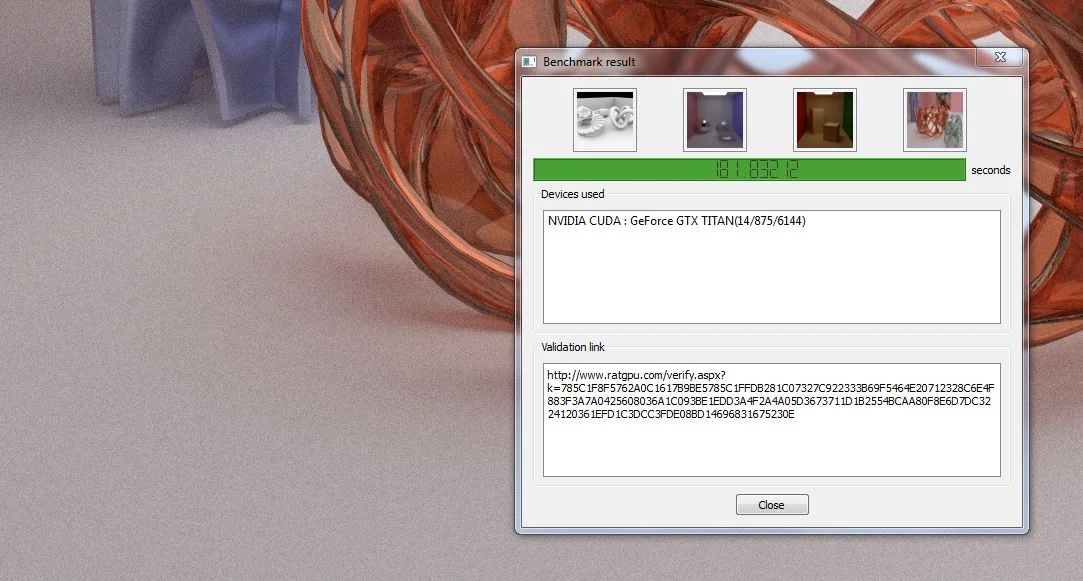
Task: Click the key line starting k=785C1F8F
Action: pos(771,388)
